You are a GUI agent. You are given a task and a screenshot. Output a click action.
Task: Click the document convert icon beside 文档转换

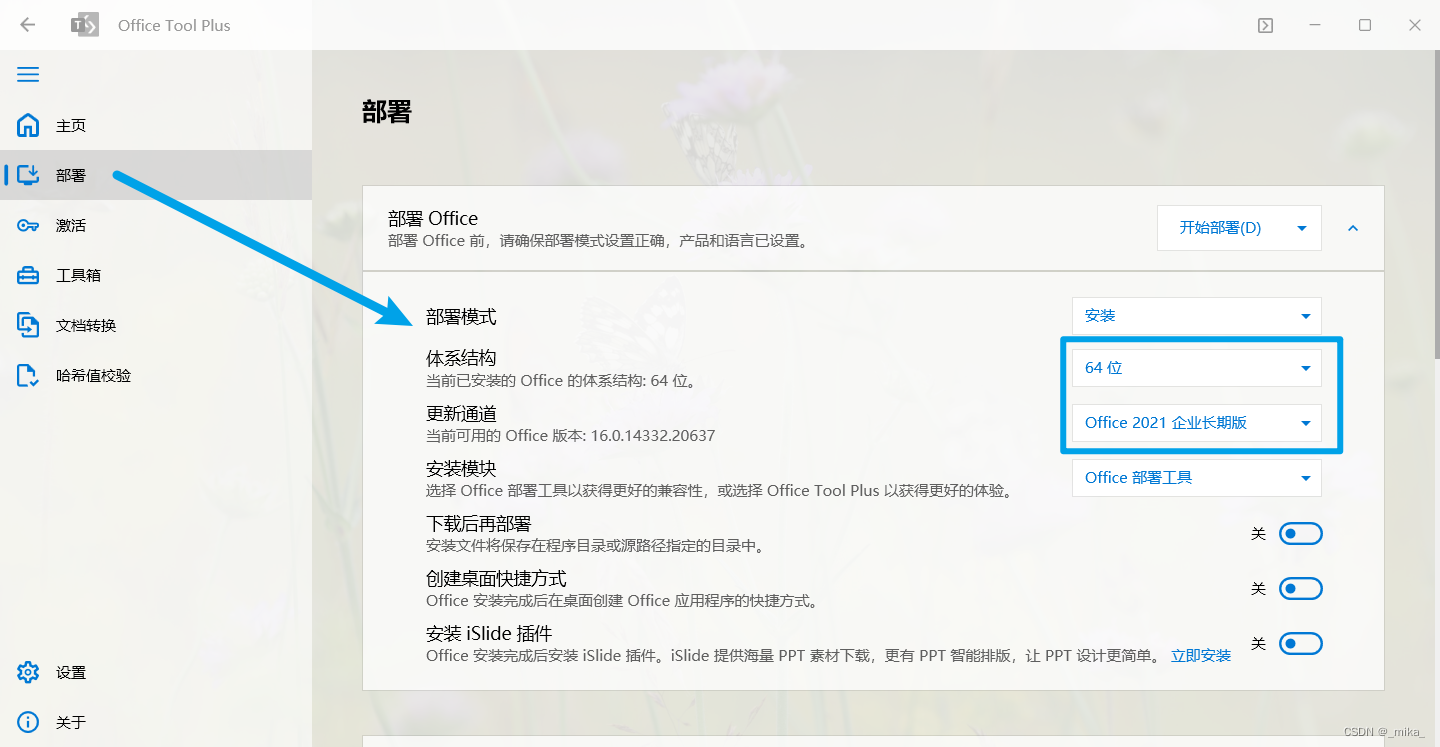(28, 325)
